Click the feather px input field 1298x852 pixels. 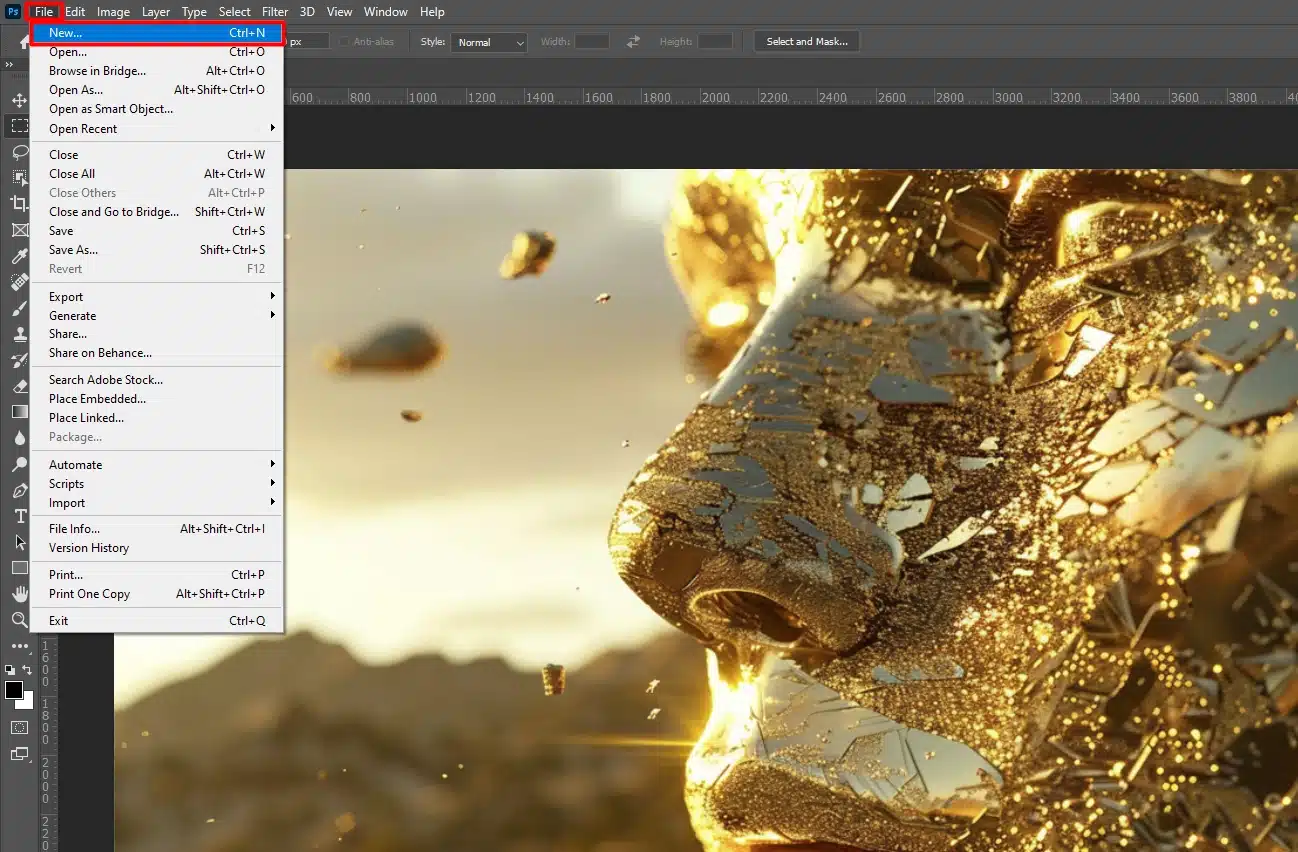[307, 41]
